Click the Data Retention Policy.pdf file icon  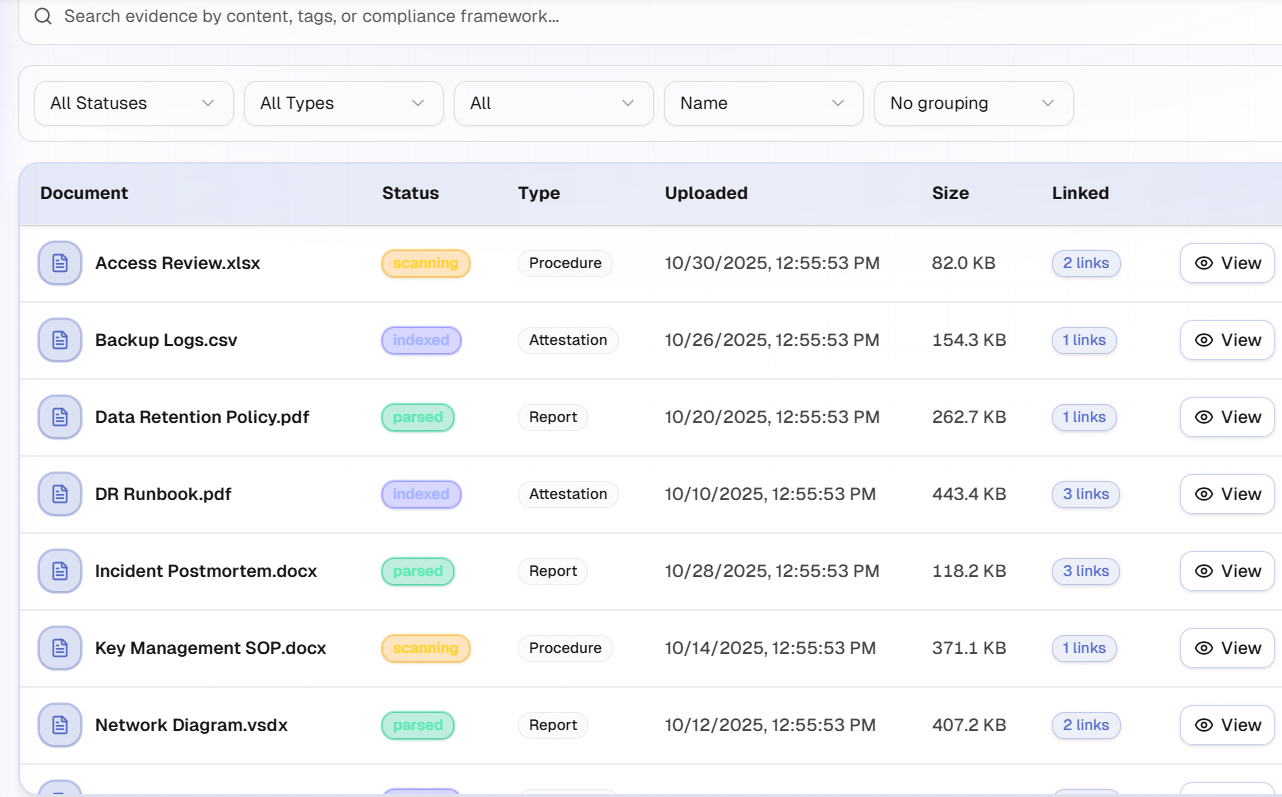(x=59, y=417)
